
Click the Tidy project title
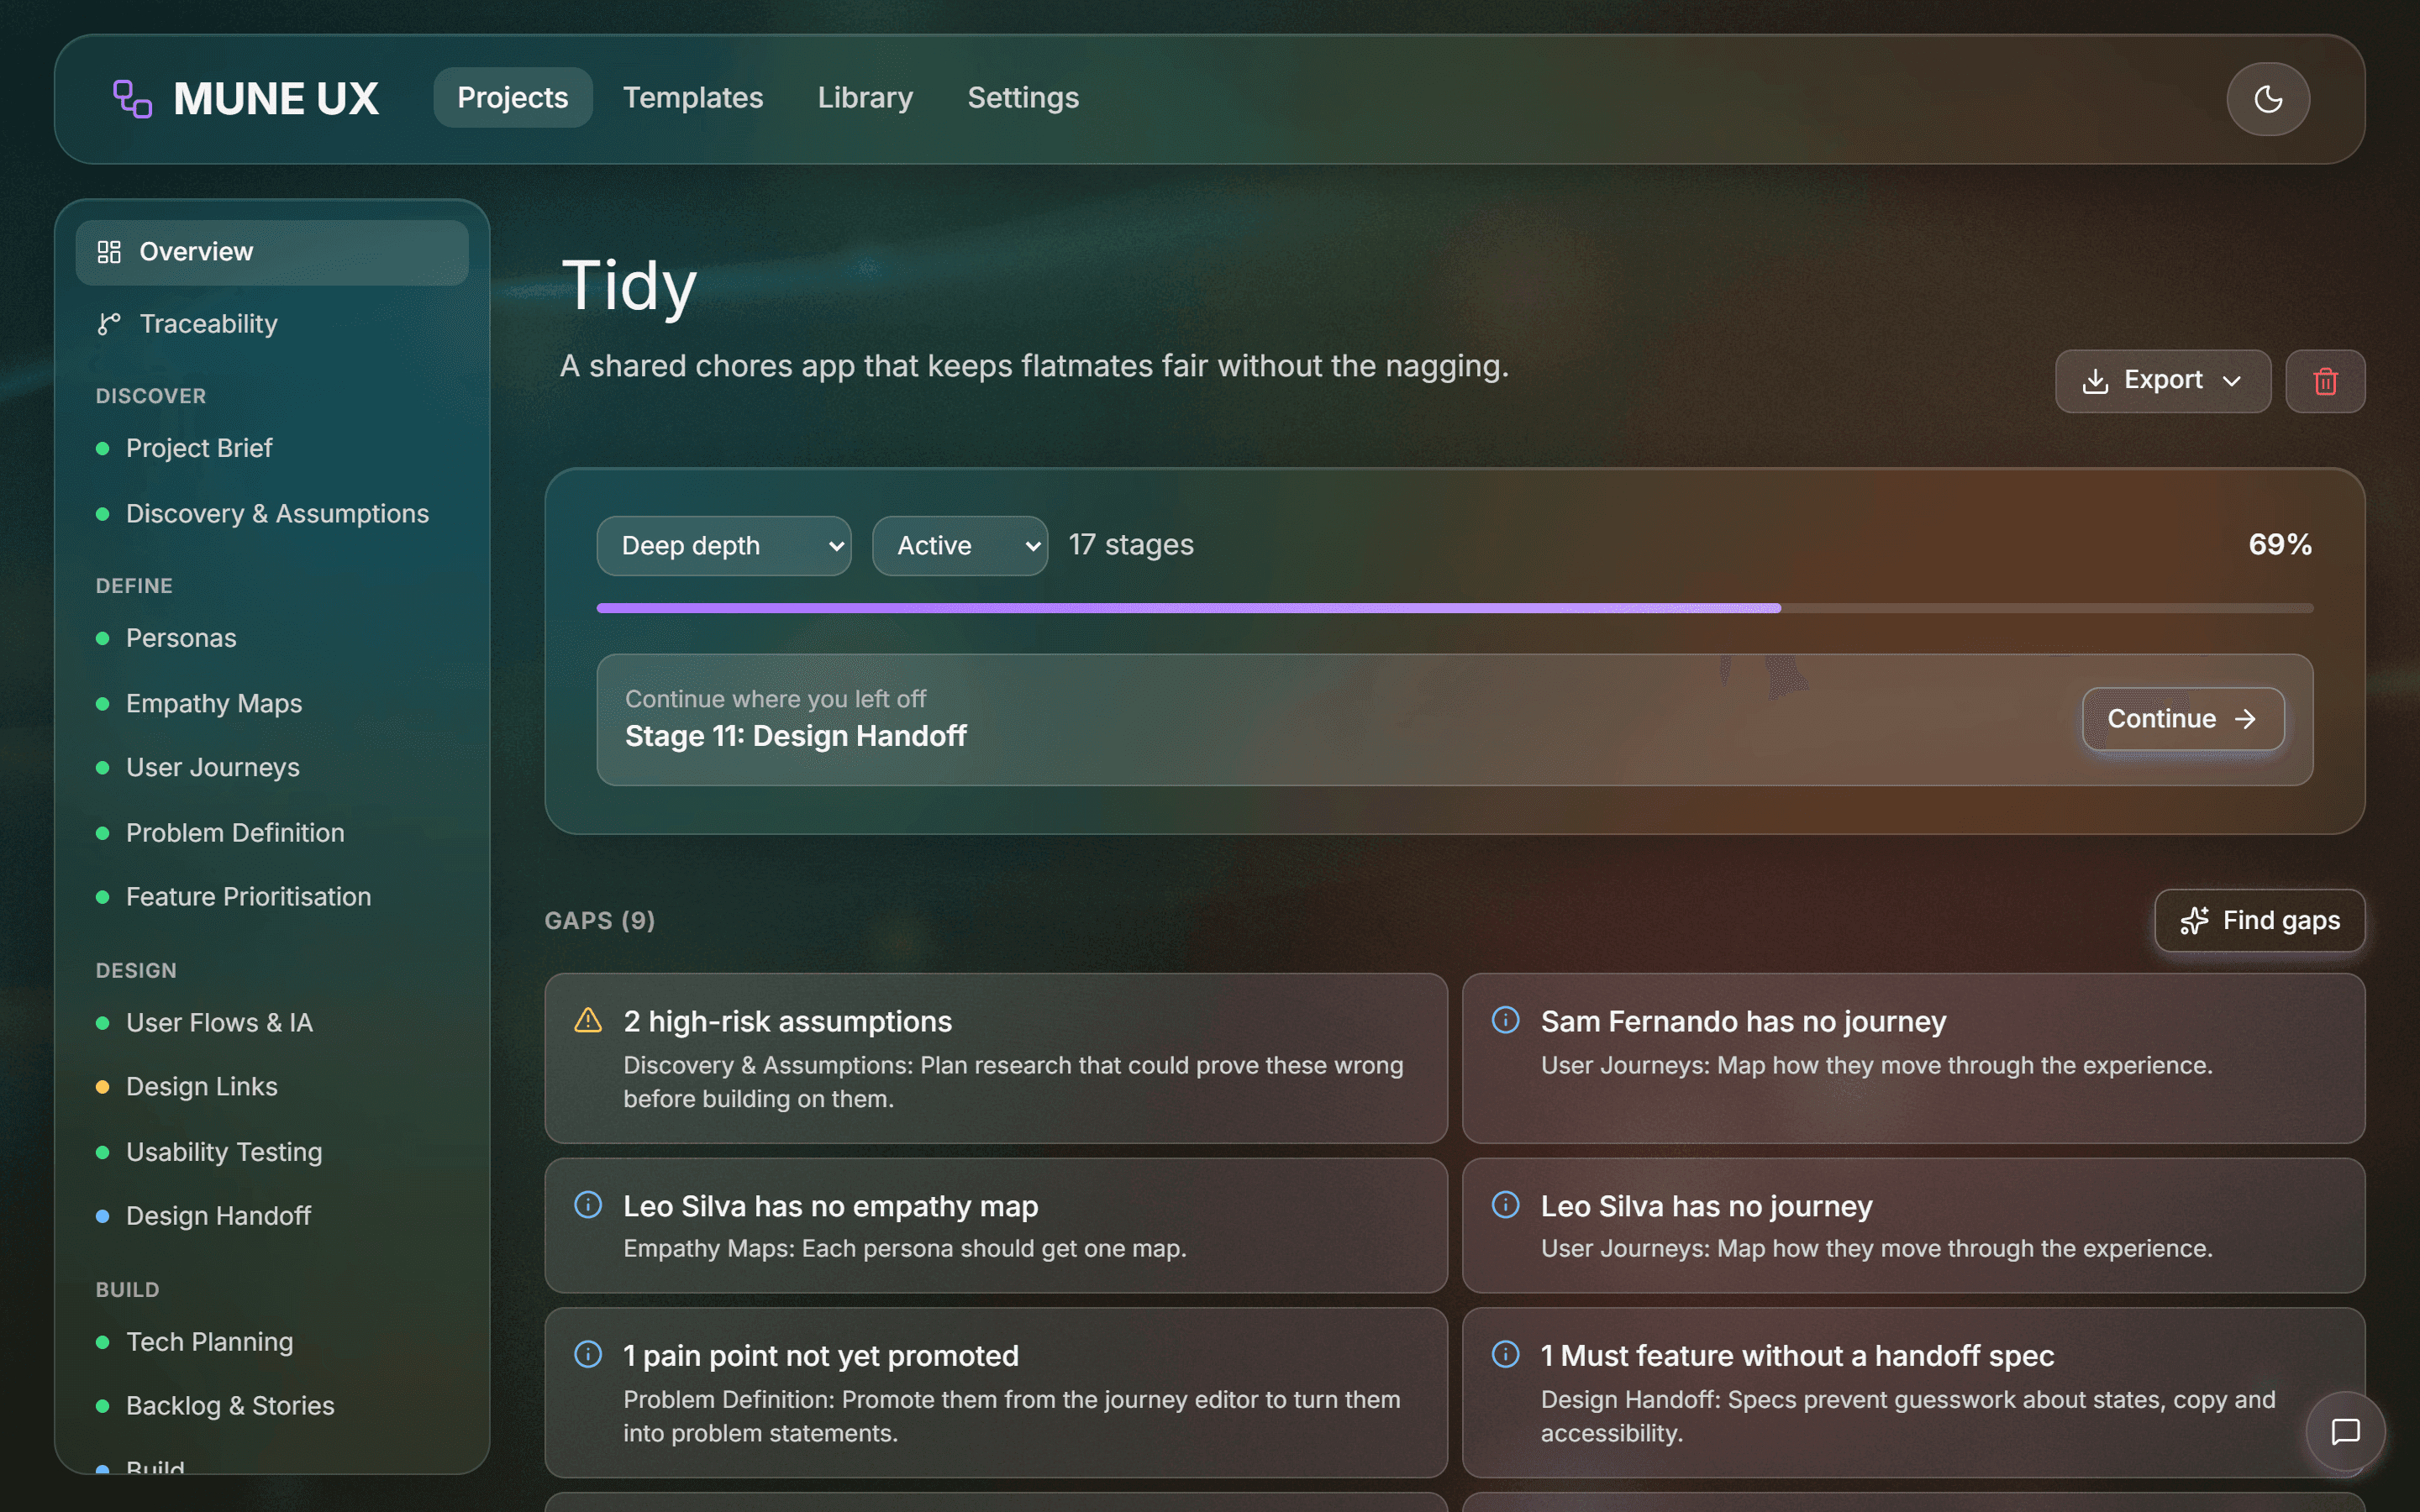629,286
